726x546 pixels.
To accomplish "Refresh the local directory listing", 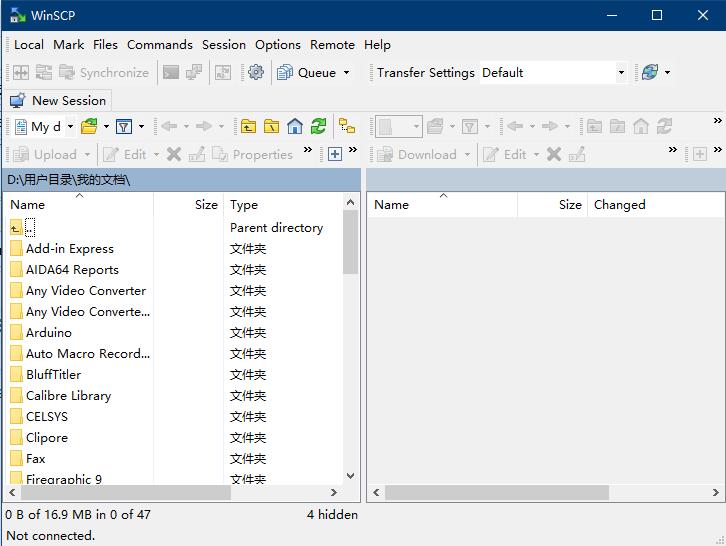I will [318, 126].
